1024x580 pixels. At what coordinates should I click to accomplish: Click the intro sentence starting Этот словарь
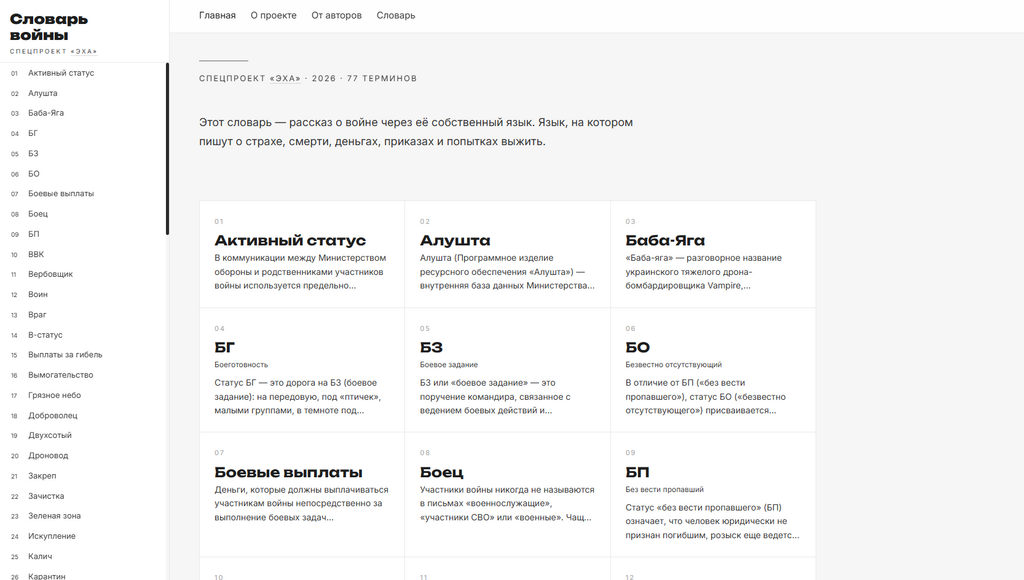coord(416,132)
